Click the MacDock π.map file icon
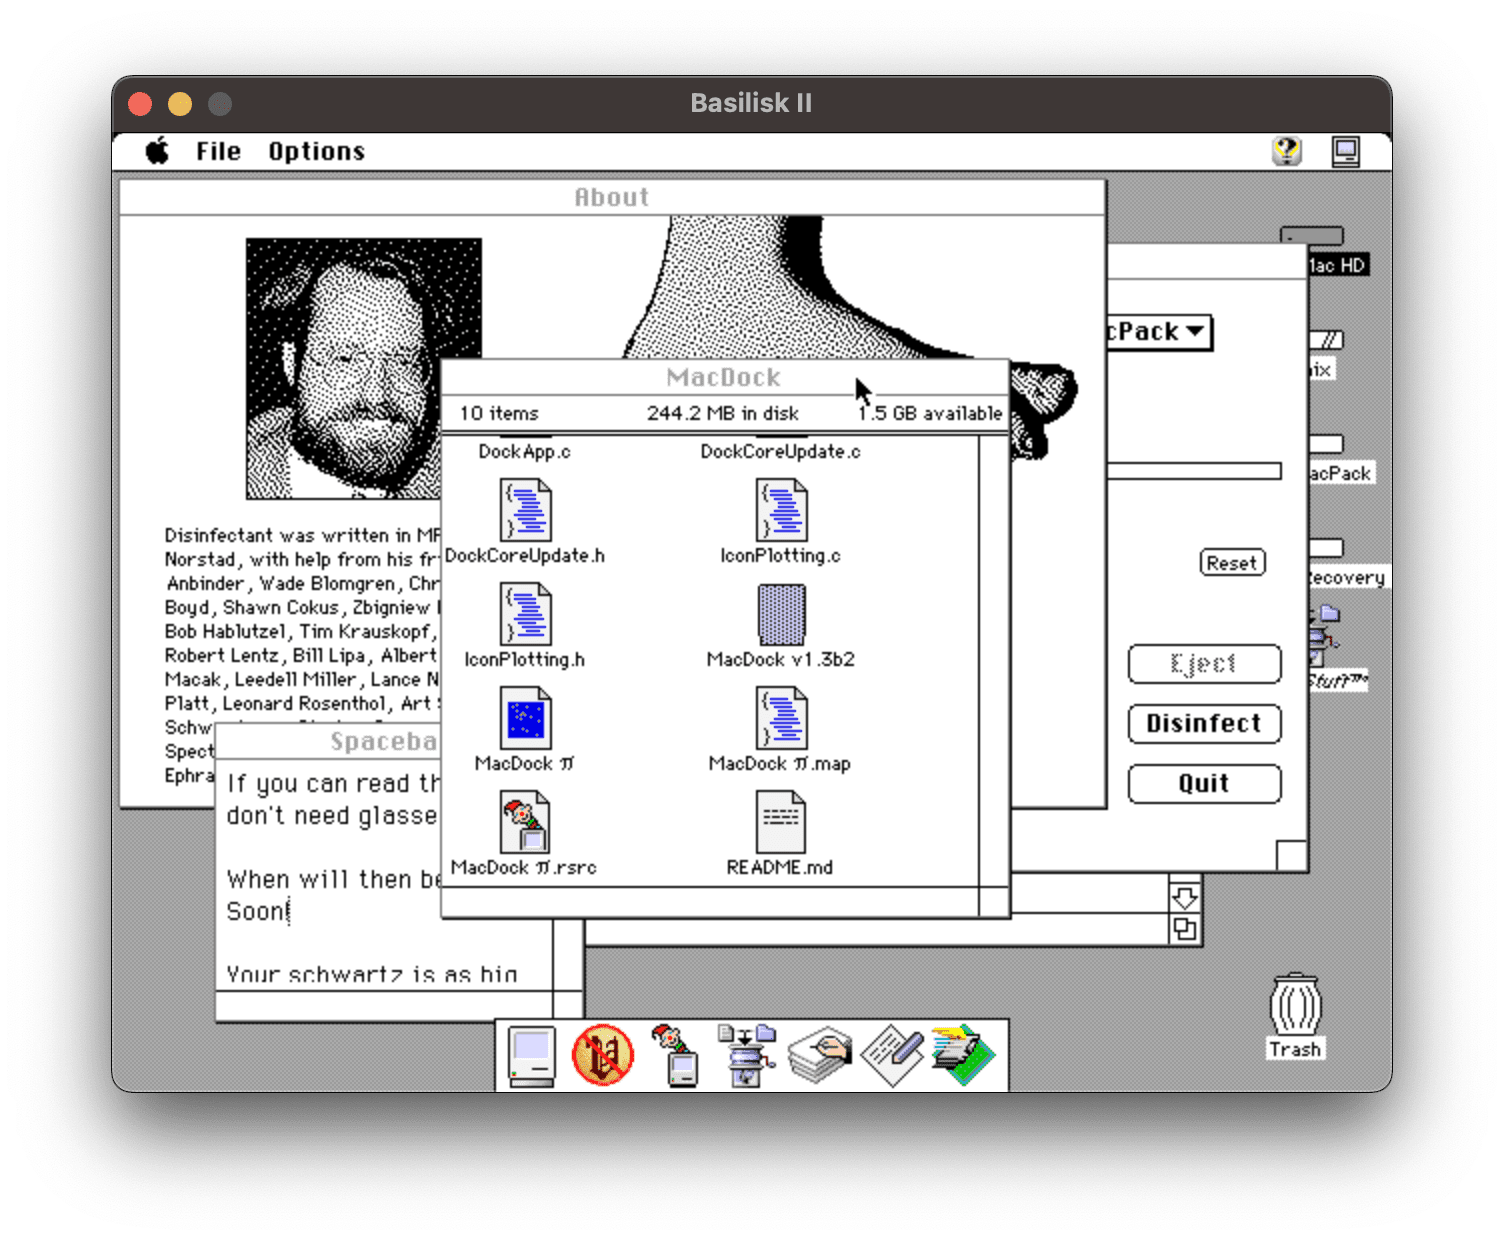 [781, 718]
